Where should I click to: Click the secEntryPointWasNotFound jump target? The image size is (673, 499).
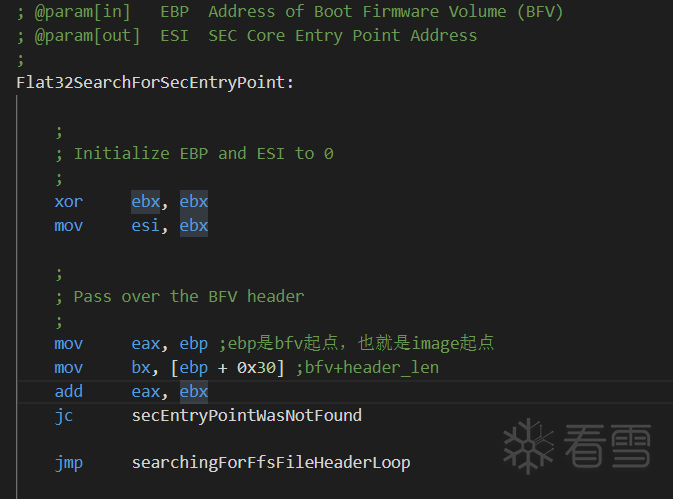click(x=246, y=415)
